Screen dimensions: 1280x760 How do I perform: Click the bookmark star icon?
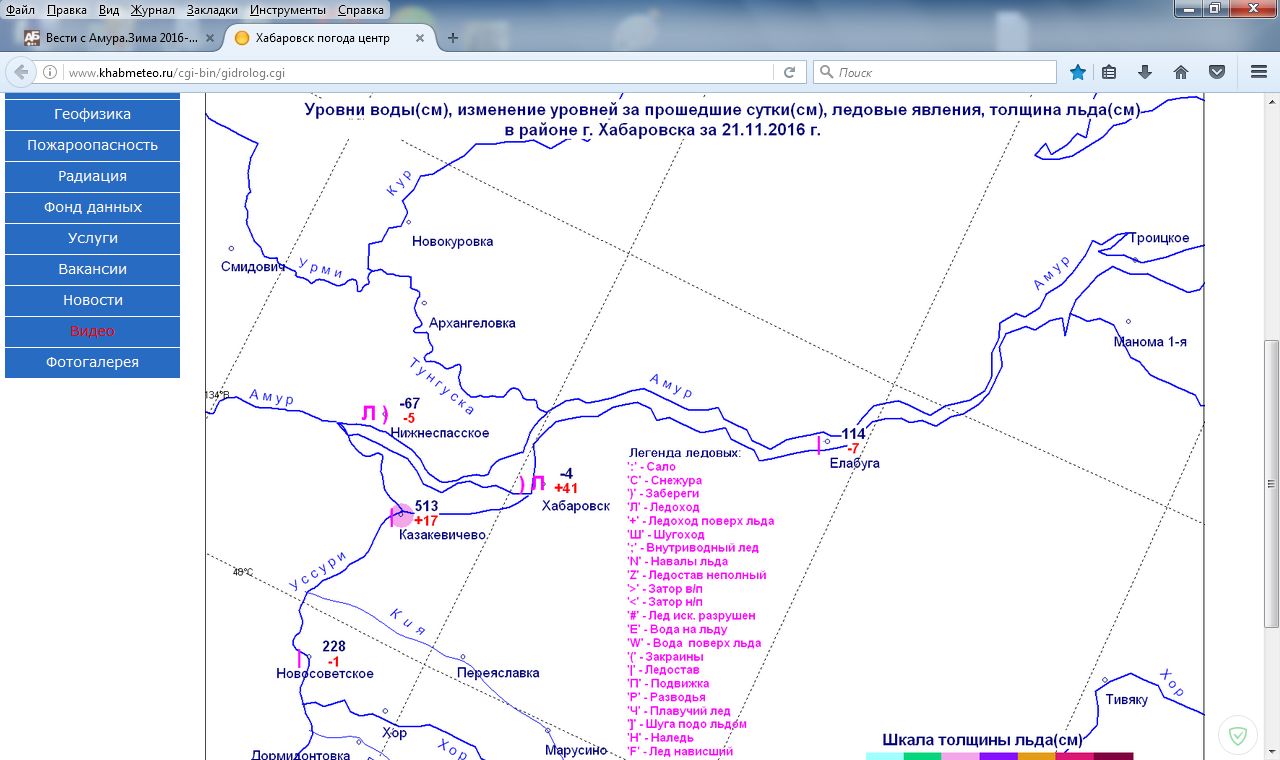(1077, 72)
